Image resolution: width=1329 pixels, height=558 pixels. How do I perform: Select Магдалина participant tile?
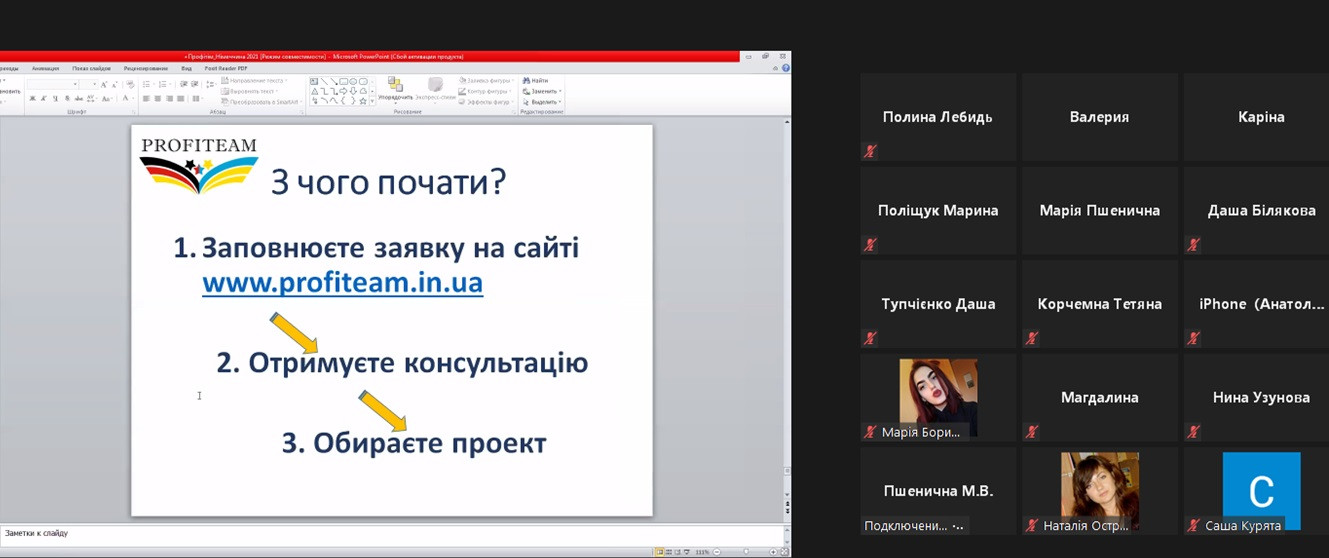(x=1100, y=397)
